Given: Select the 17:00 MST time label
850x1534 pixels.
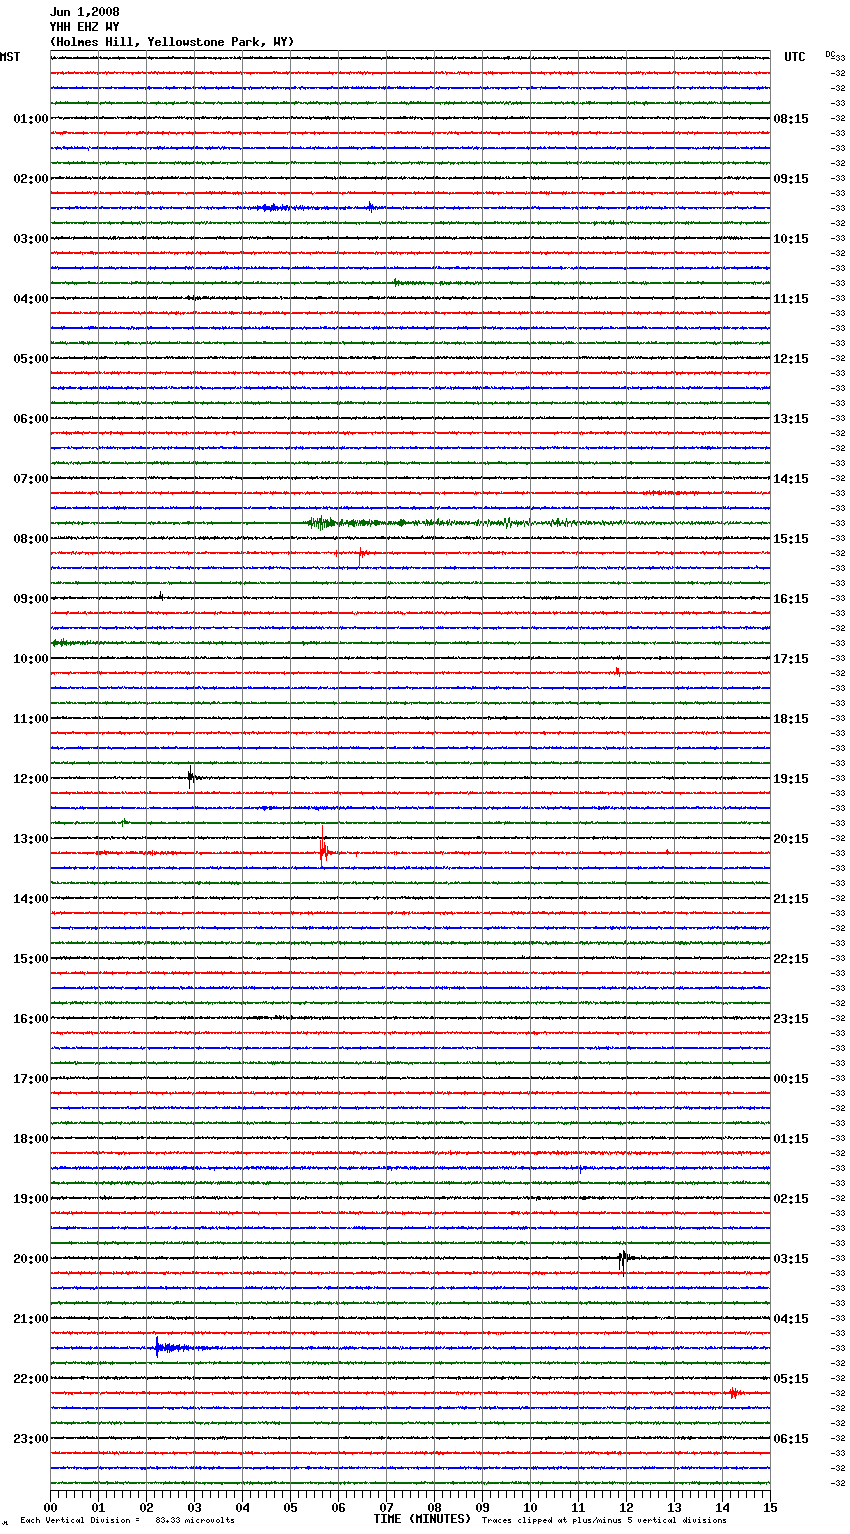Looking at the screenshot, I should [x=31, y=1079].
